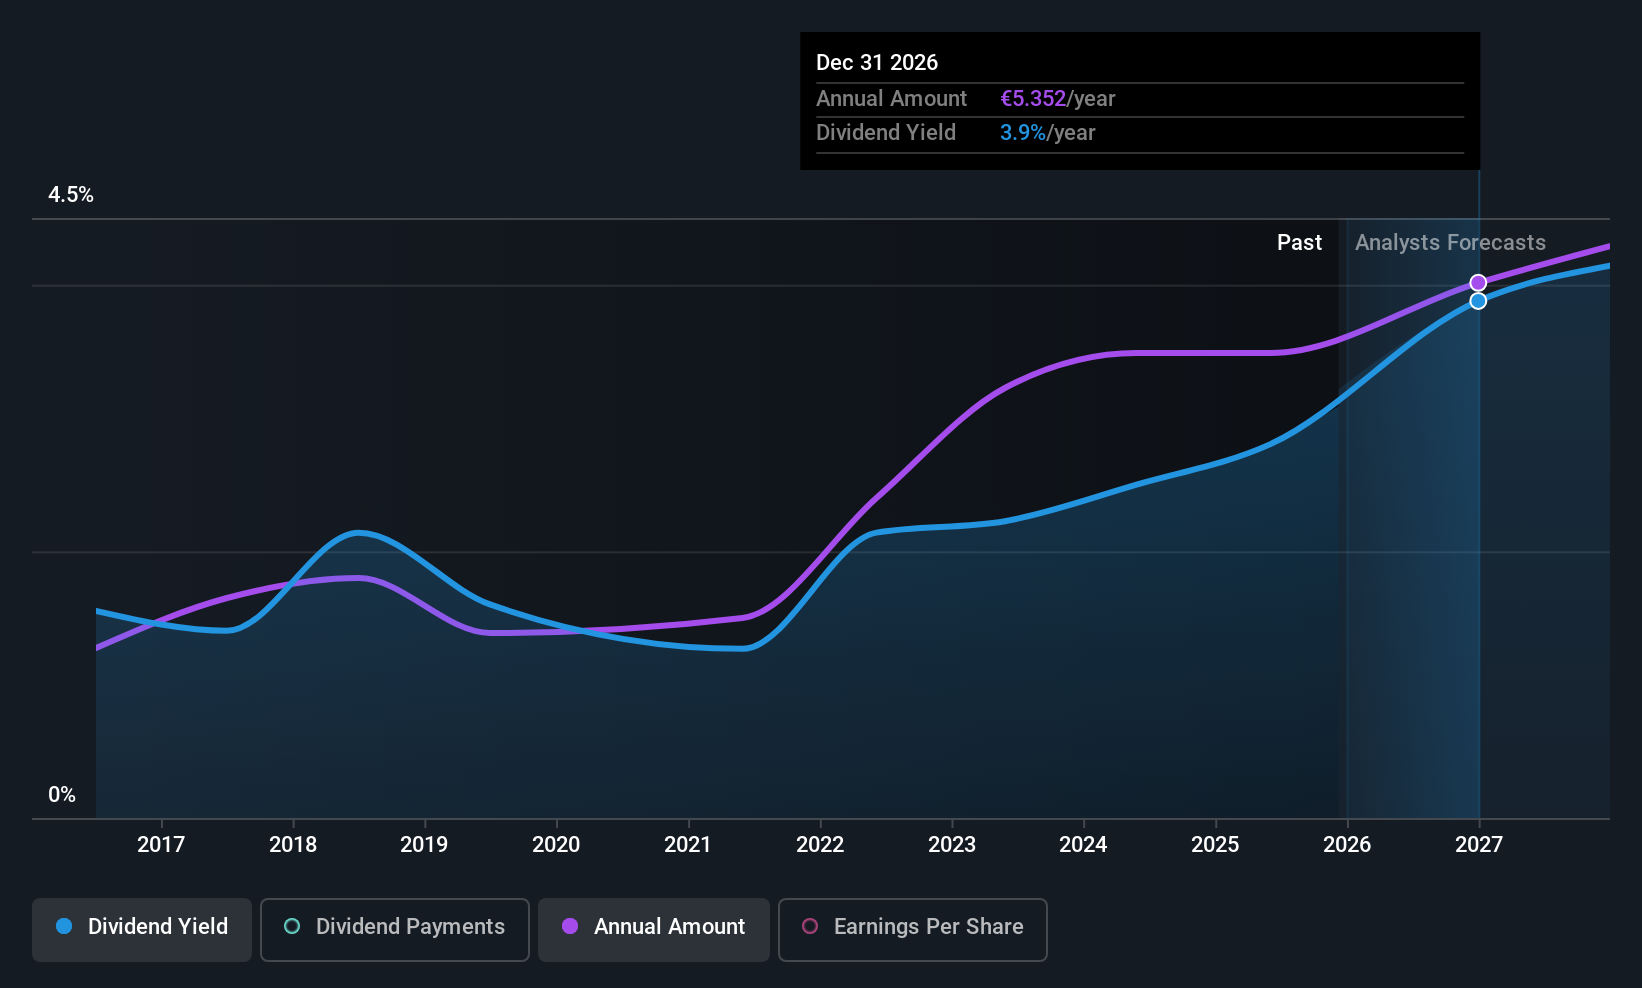
Task: Click the teal Dividend Payments circle icon
Action: pyautogui.click(x=291, y=927)
